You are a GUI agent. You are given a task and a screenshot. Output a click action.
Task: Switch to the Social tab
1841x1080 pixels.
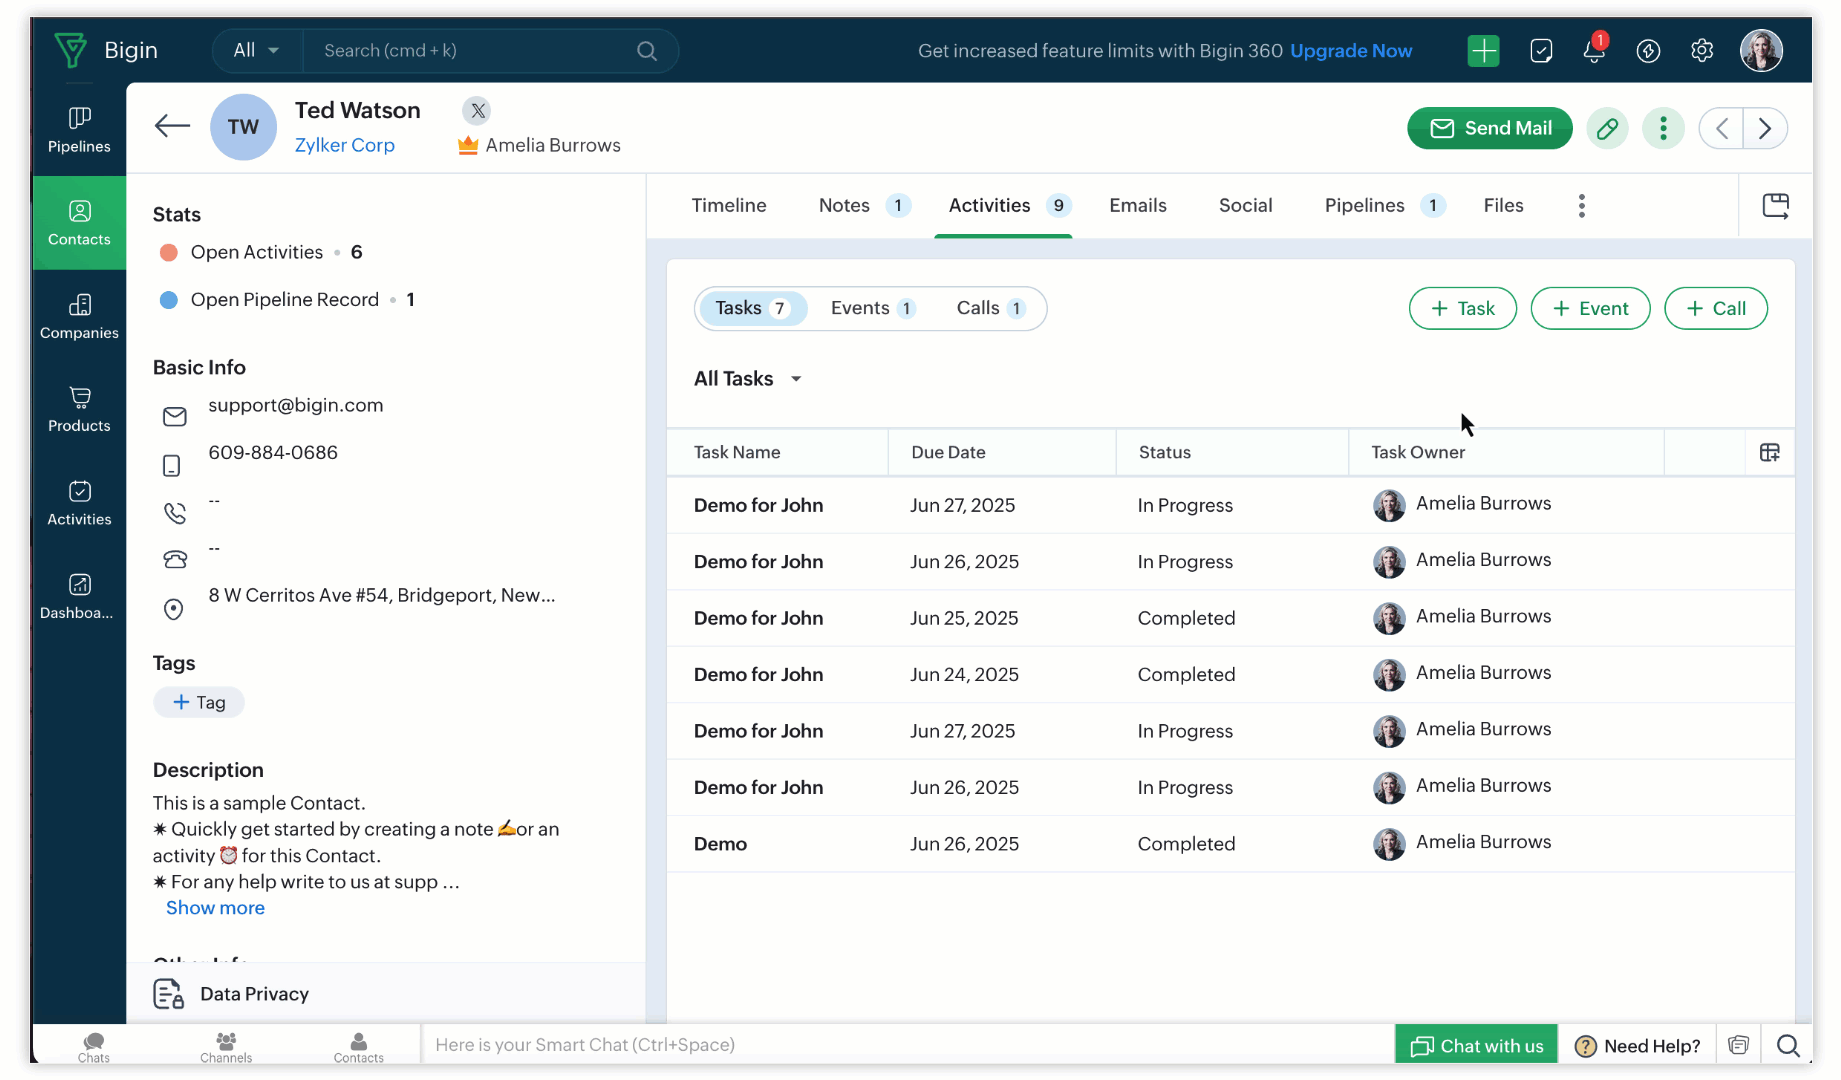click(1245, 206)
